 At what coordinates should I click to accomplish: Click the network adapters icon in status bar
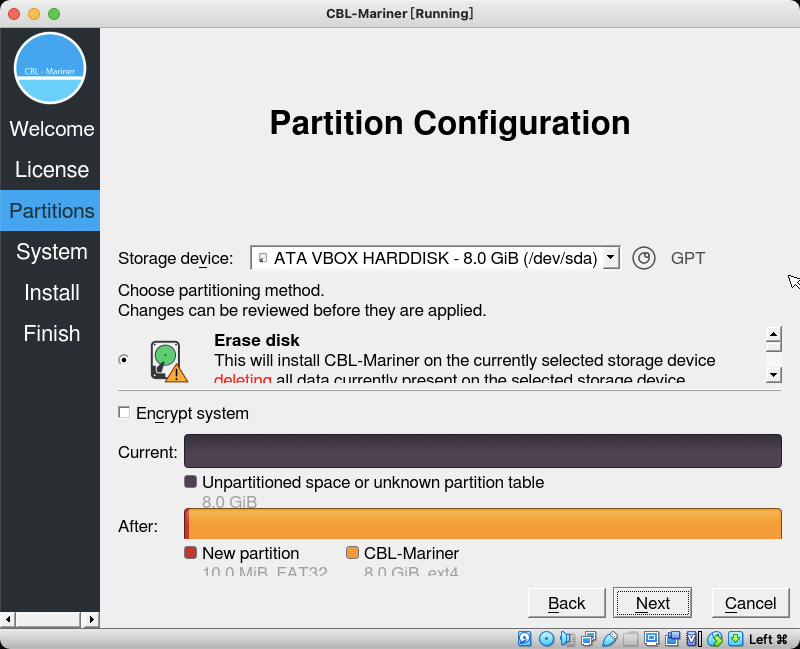(x=588, y=638)
